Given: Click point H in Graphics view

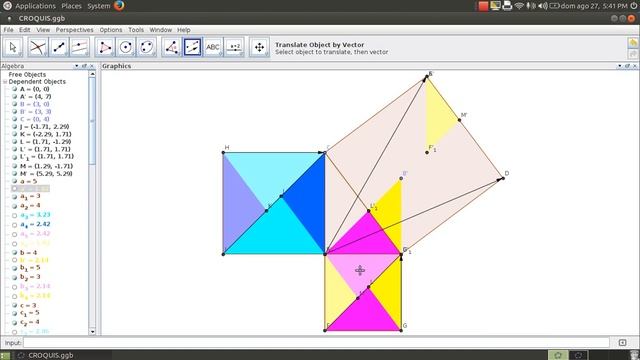Looking at the screenshot, I should (x=223, y=153).
